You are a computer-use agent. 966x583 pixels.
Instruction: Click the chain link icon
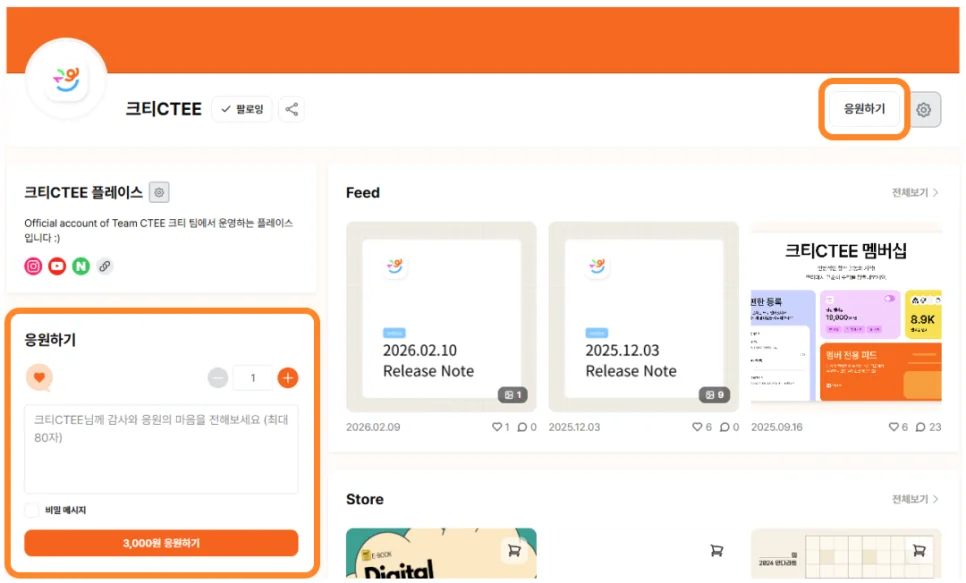click(x=104, y=266)
